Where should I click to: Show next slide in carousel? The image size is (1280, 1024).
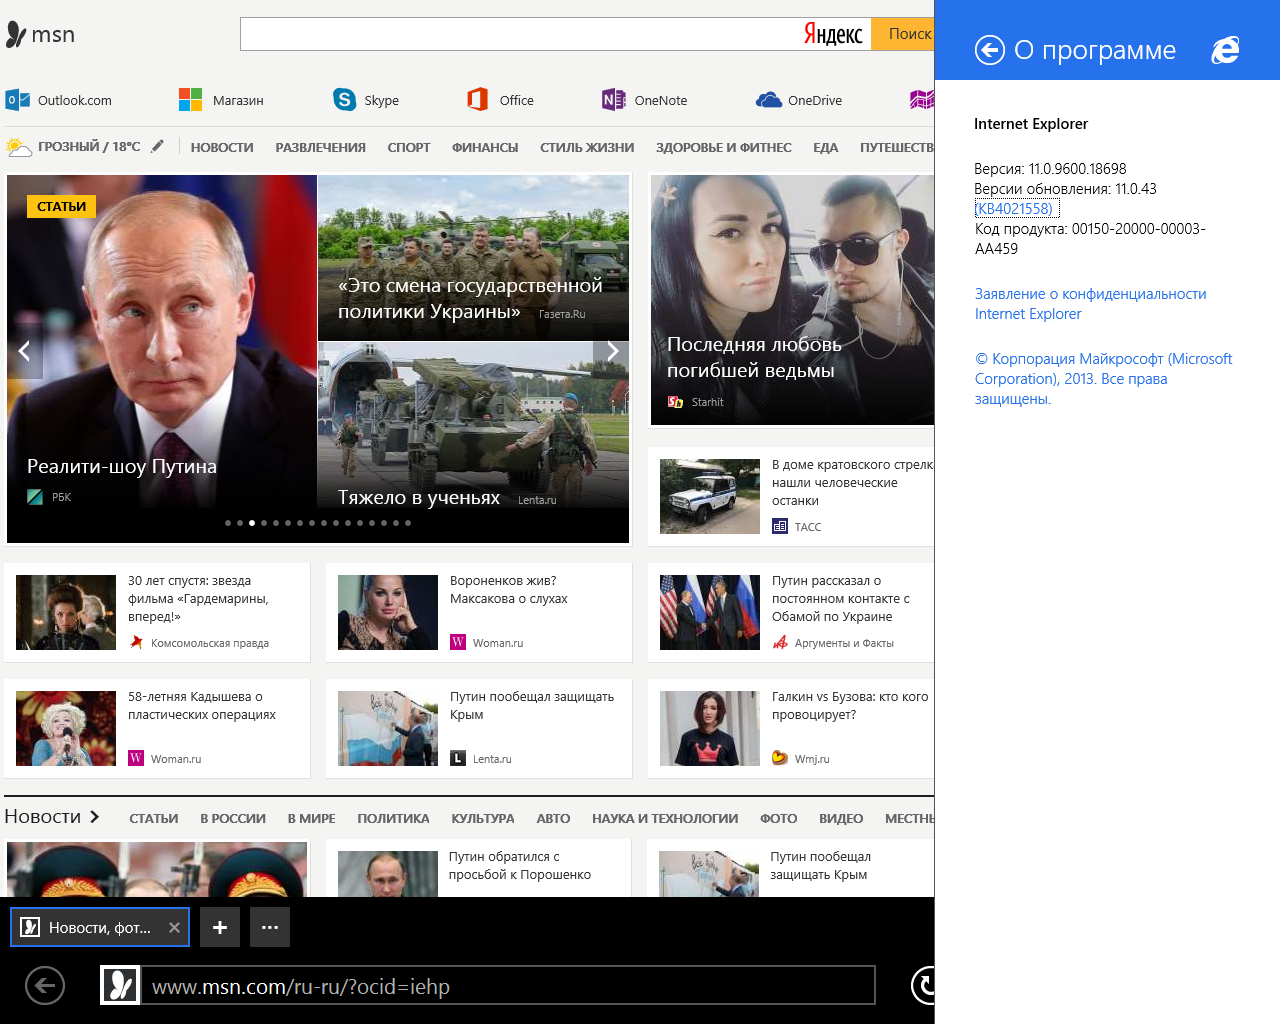(612, 351)
